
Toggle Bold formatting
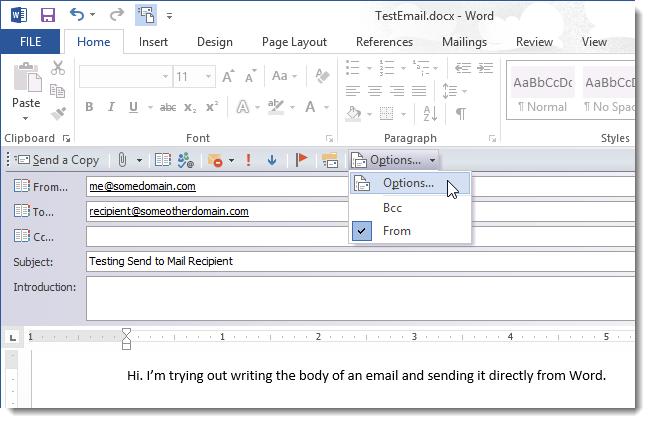(x=89, y=107)
